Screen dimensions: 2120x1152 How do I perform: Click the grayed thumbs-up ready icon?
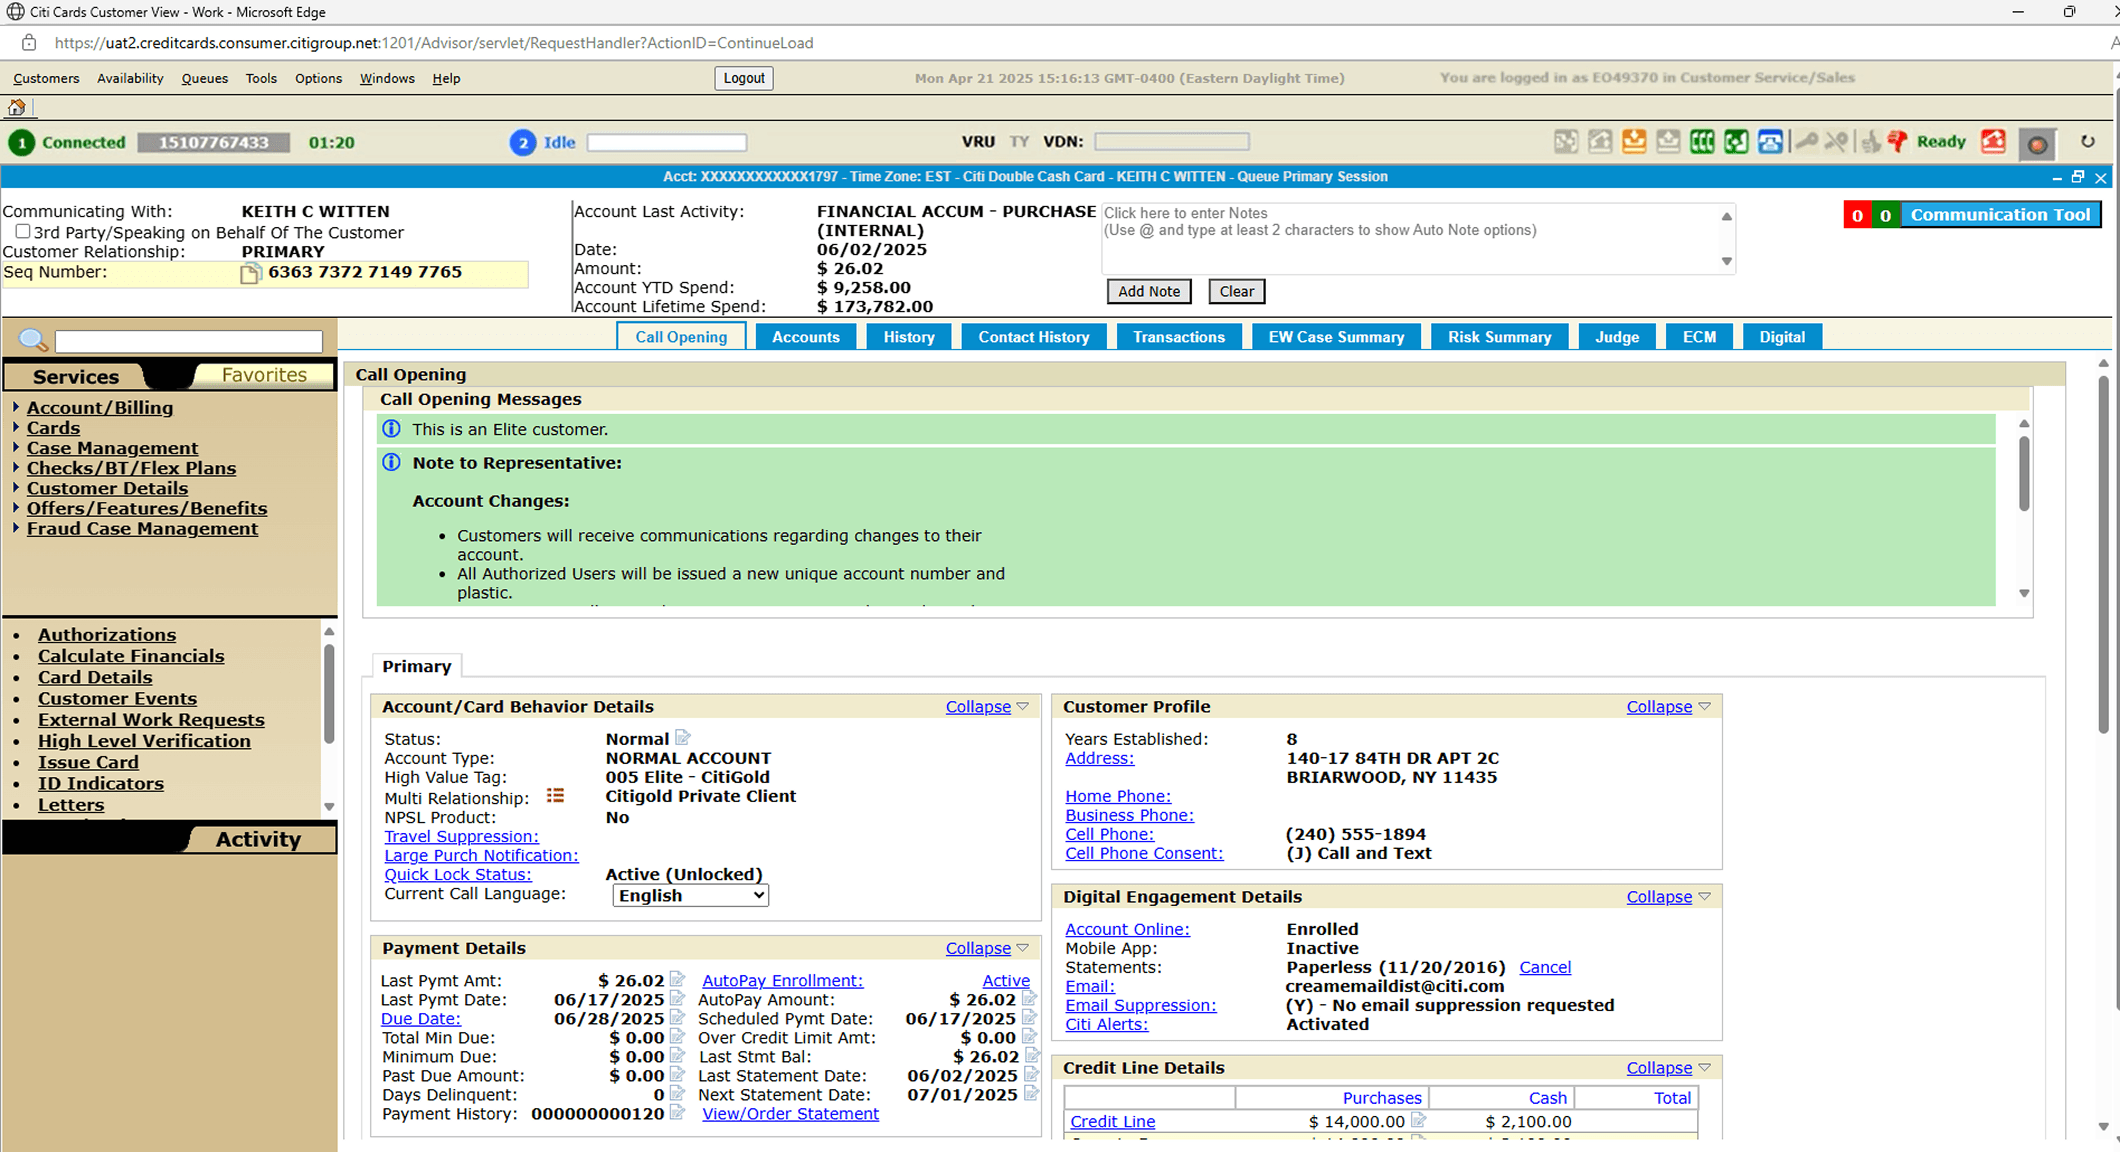pos(1870,142)
